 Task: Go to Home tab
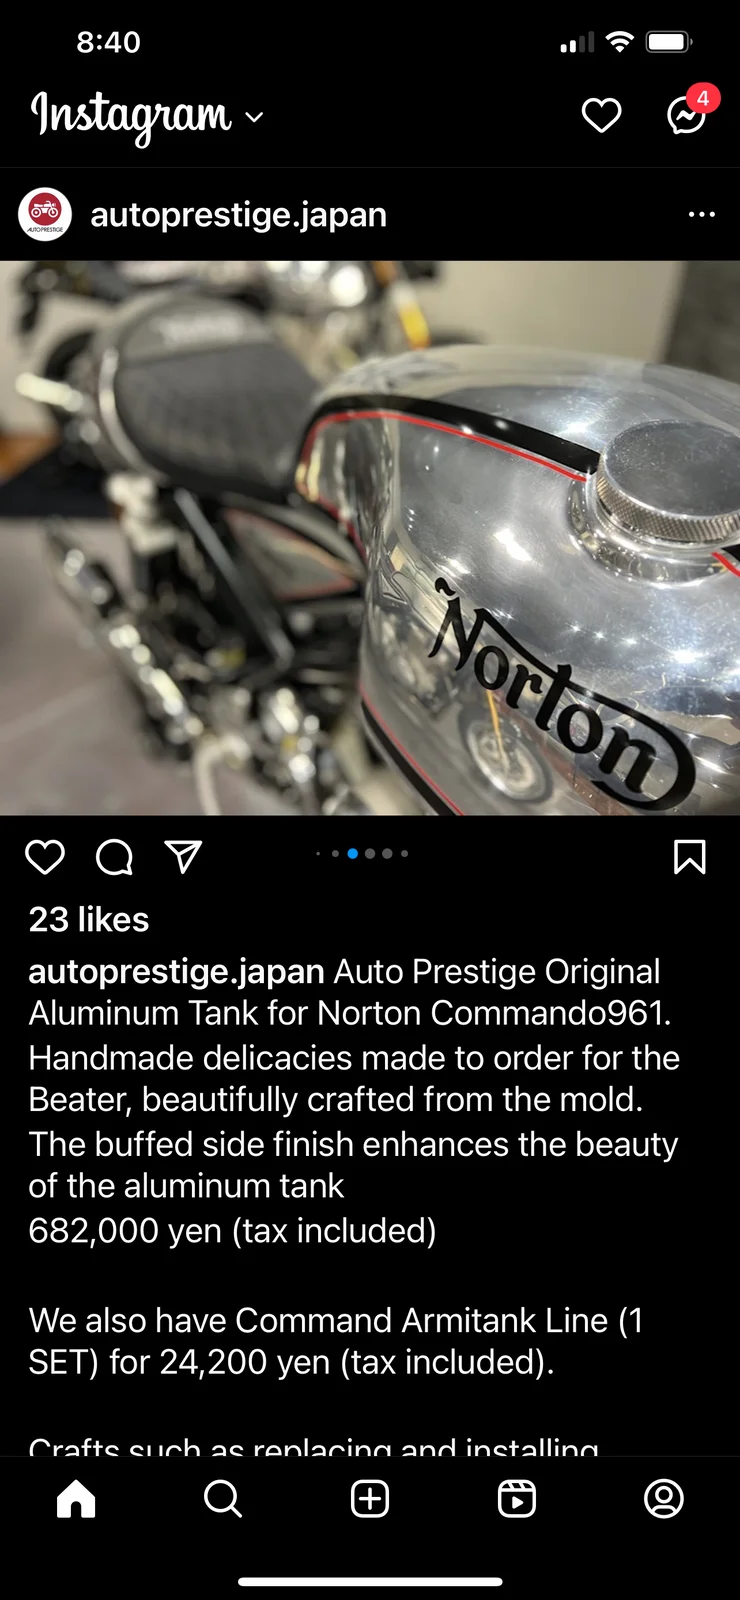(x=76, y=1499)
